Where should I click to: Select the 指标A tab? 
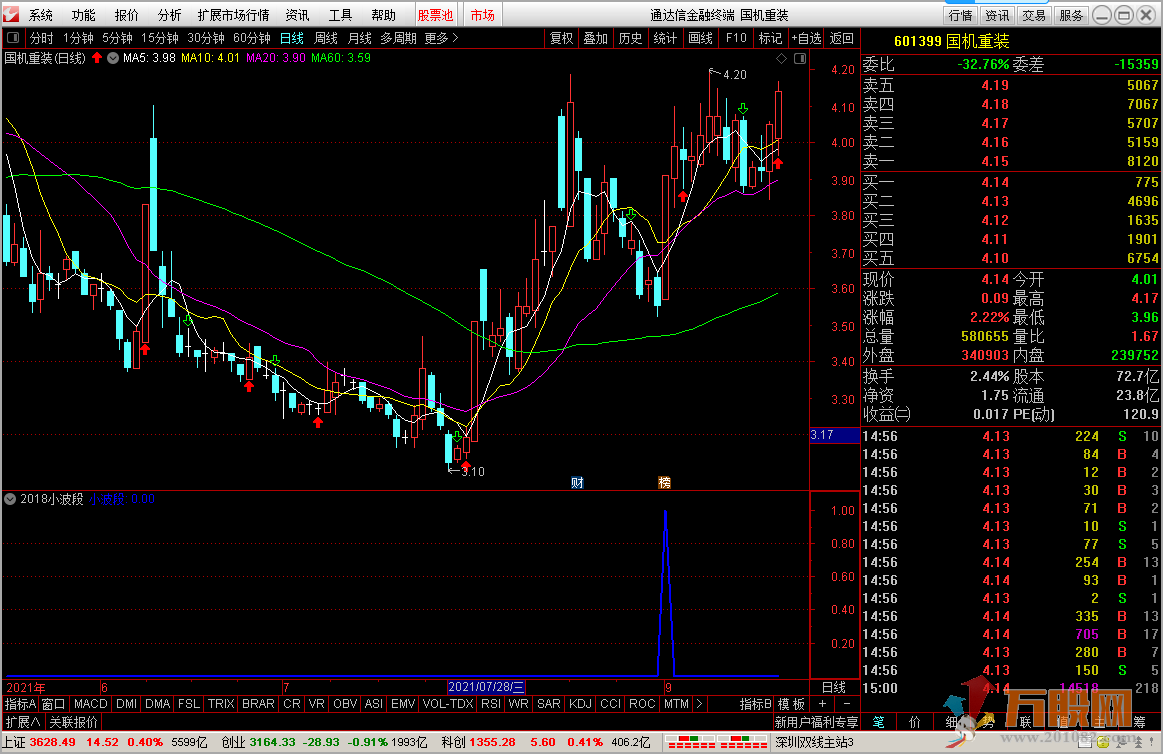point(20,704)
